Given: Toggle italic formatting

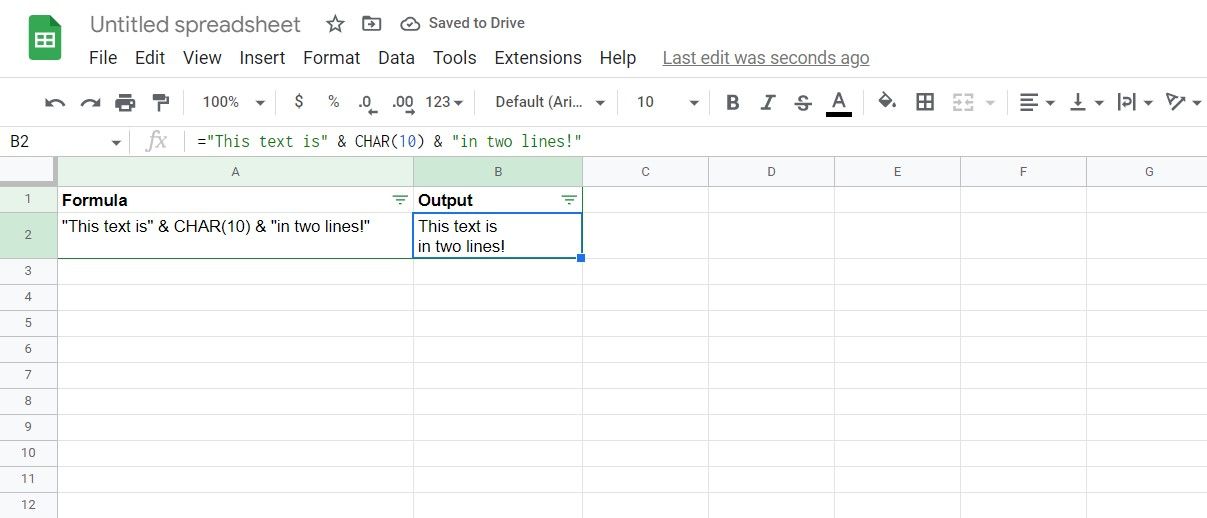Looking at the screenshot, I should [x=768, y=102].
